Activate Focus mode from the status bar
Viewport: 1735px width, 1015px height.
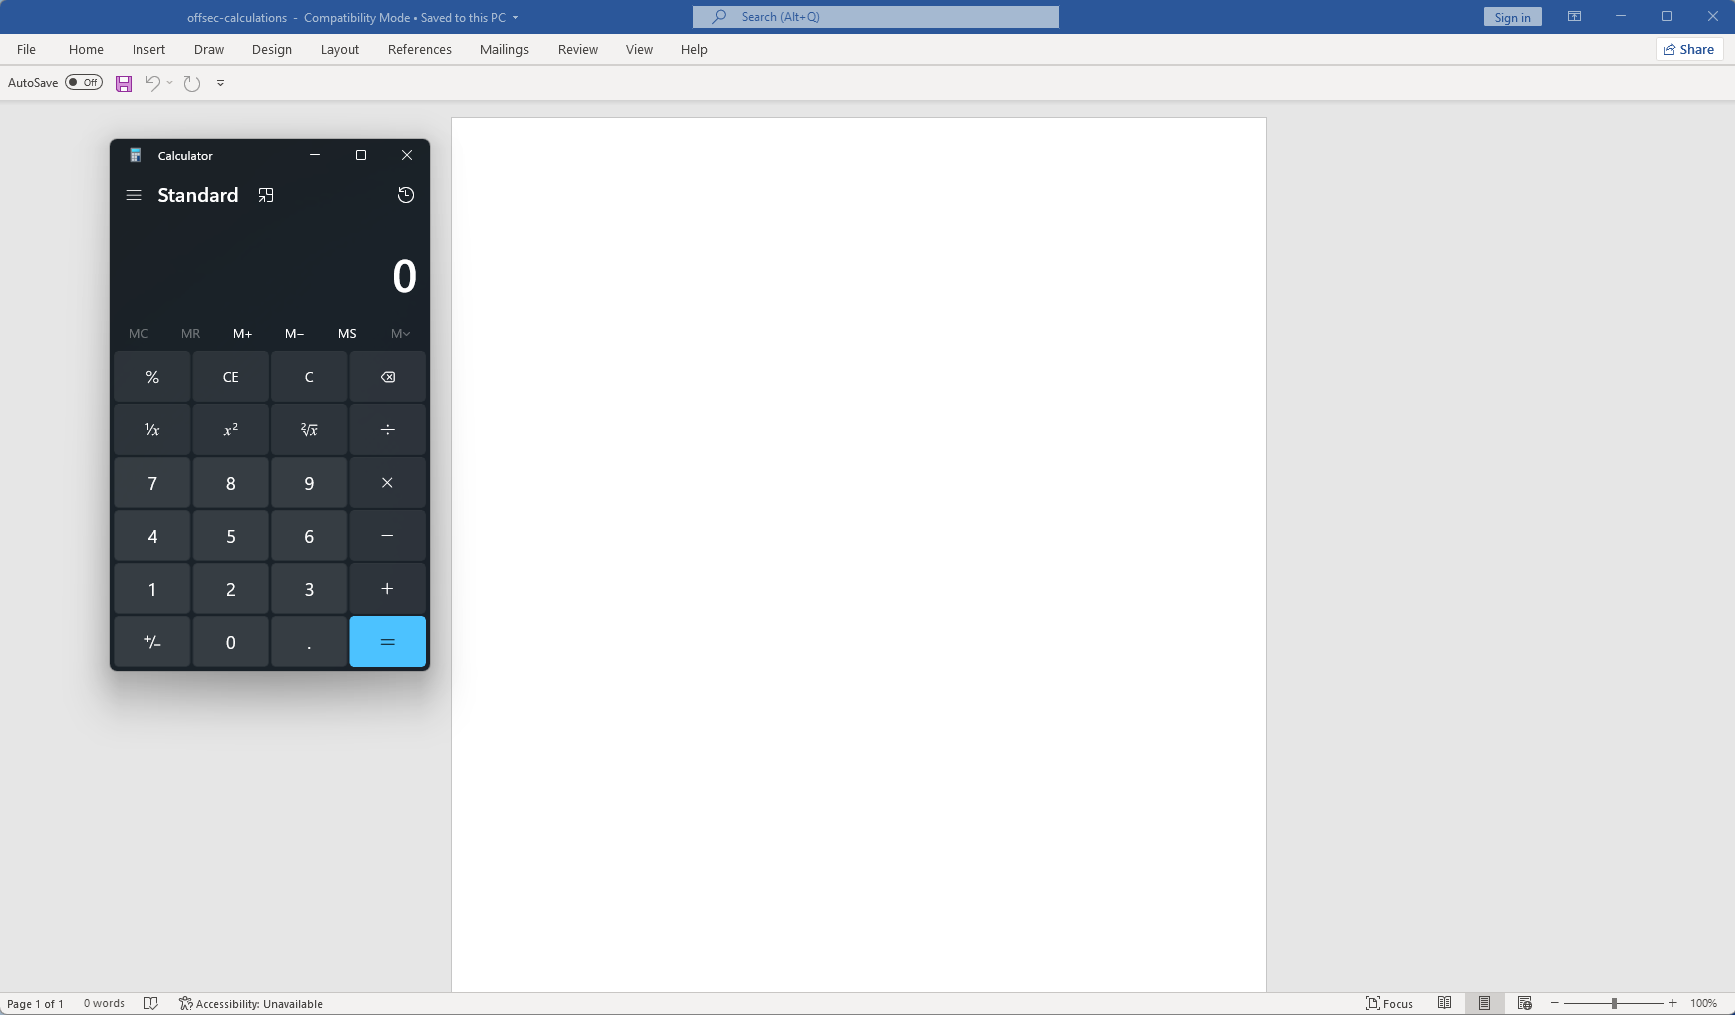[x=1389, y=1003]
